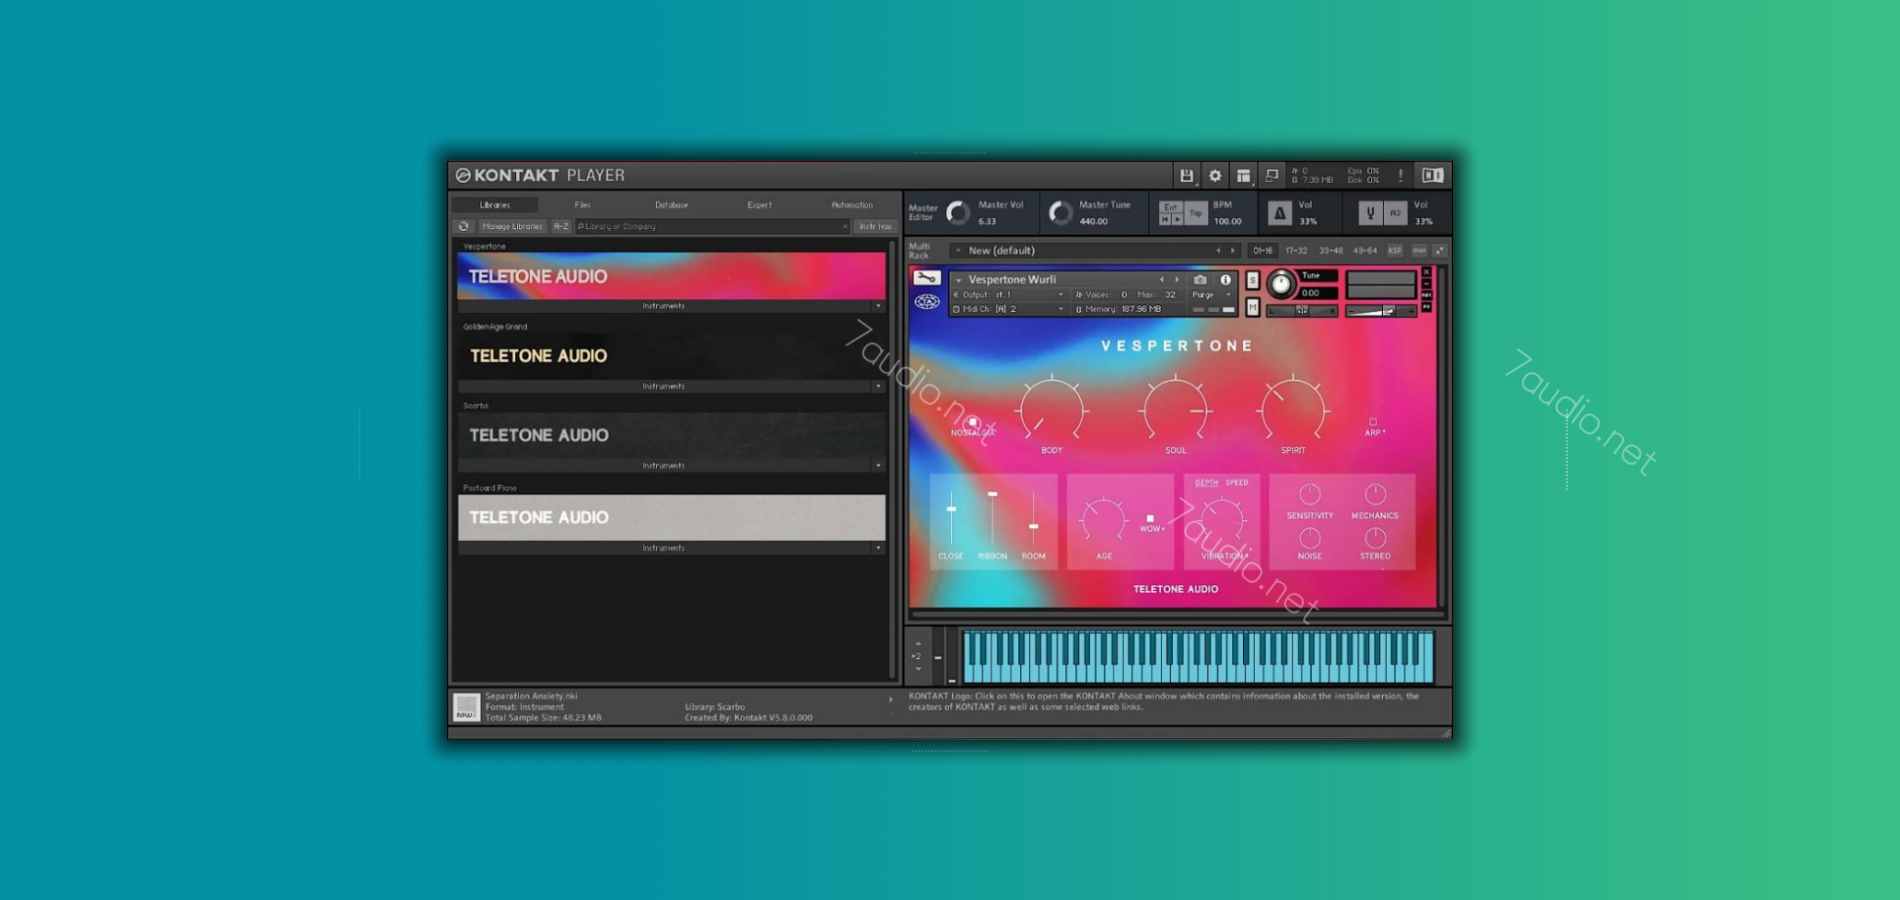Click the file icon in info pane
This screenshot has width=1900, height=900.
click(x=466, y=707)
